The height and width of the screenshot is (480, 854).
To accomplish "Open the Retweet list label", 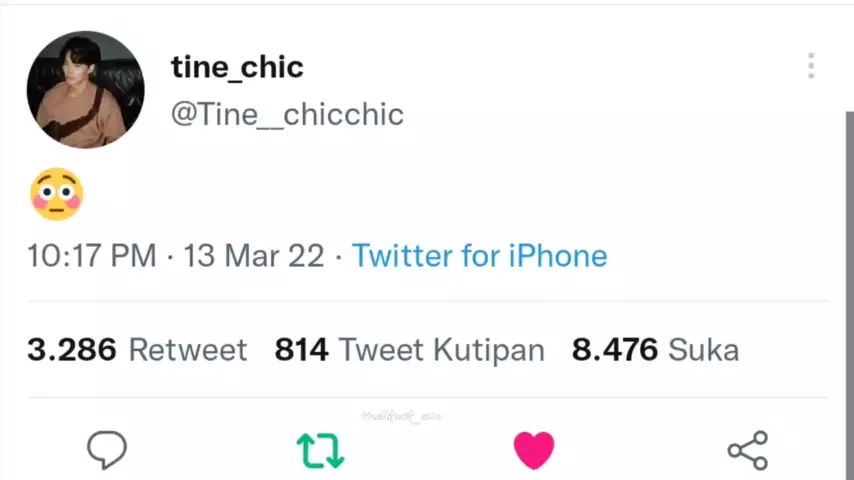I will [187, 350].
